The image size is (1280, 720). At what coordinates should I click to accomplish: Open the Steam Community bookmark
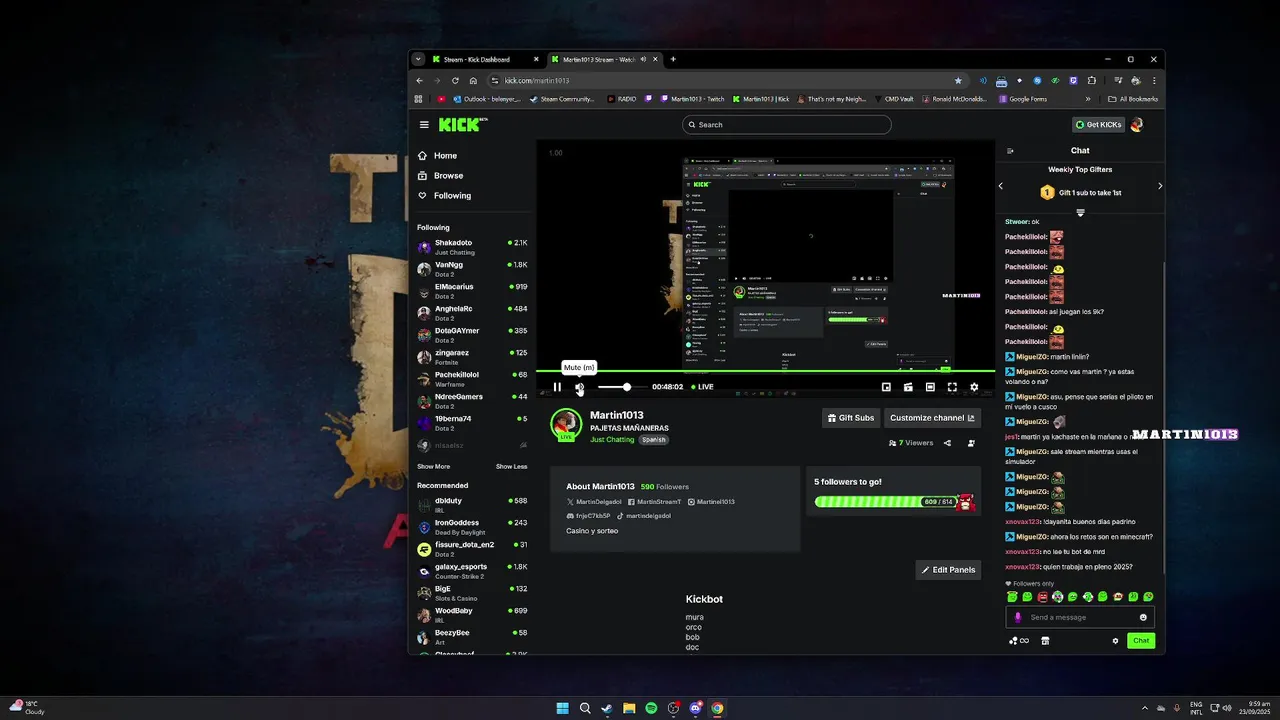pyautogui.click(x=561, y=99)
